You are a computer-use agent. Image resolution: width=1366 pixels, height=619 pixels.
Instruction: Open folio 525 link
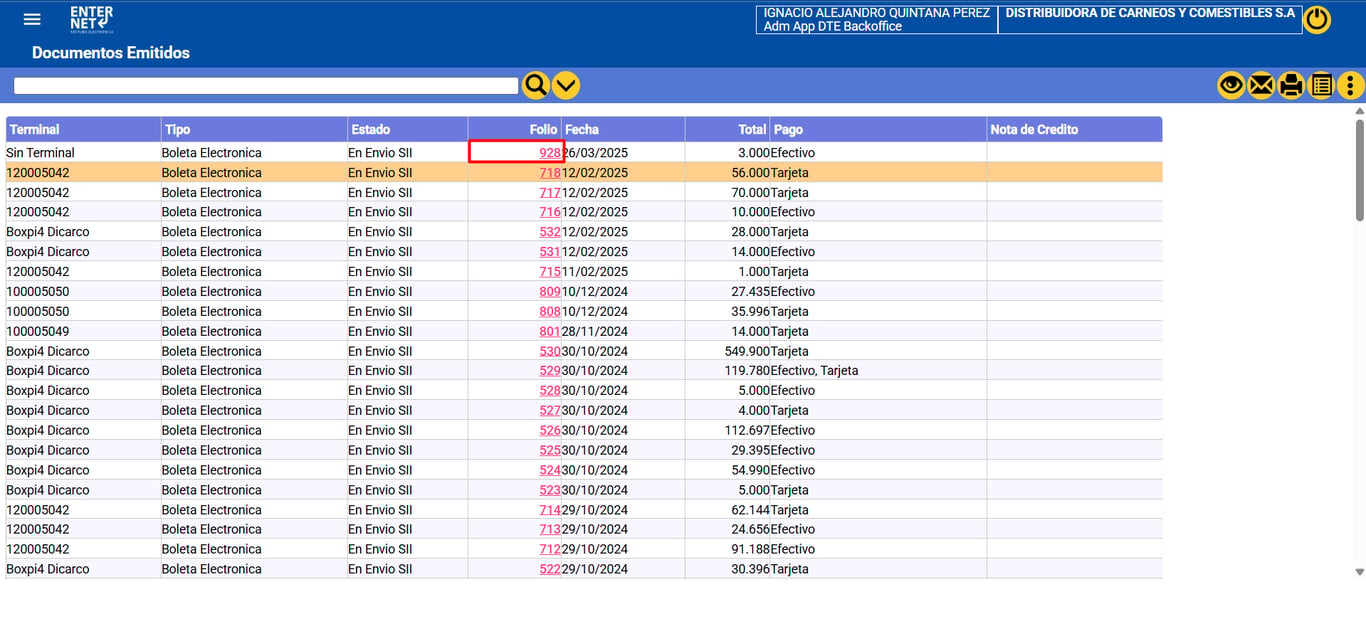tap(550, 451)
